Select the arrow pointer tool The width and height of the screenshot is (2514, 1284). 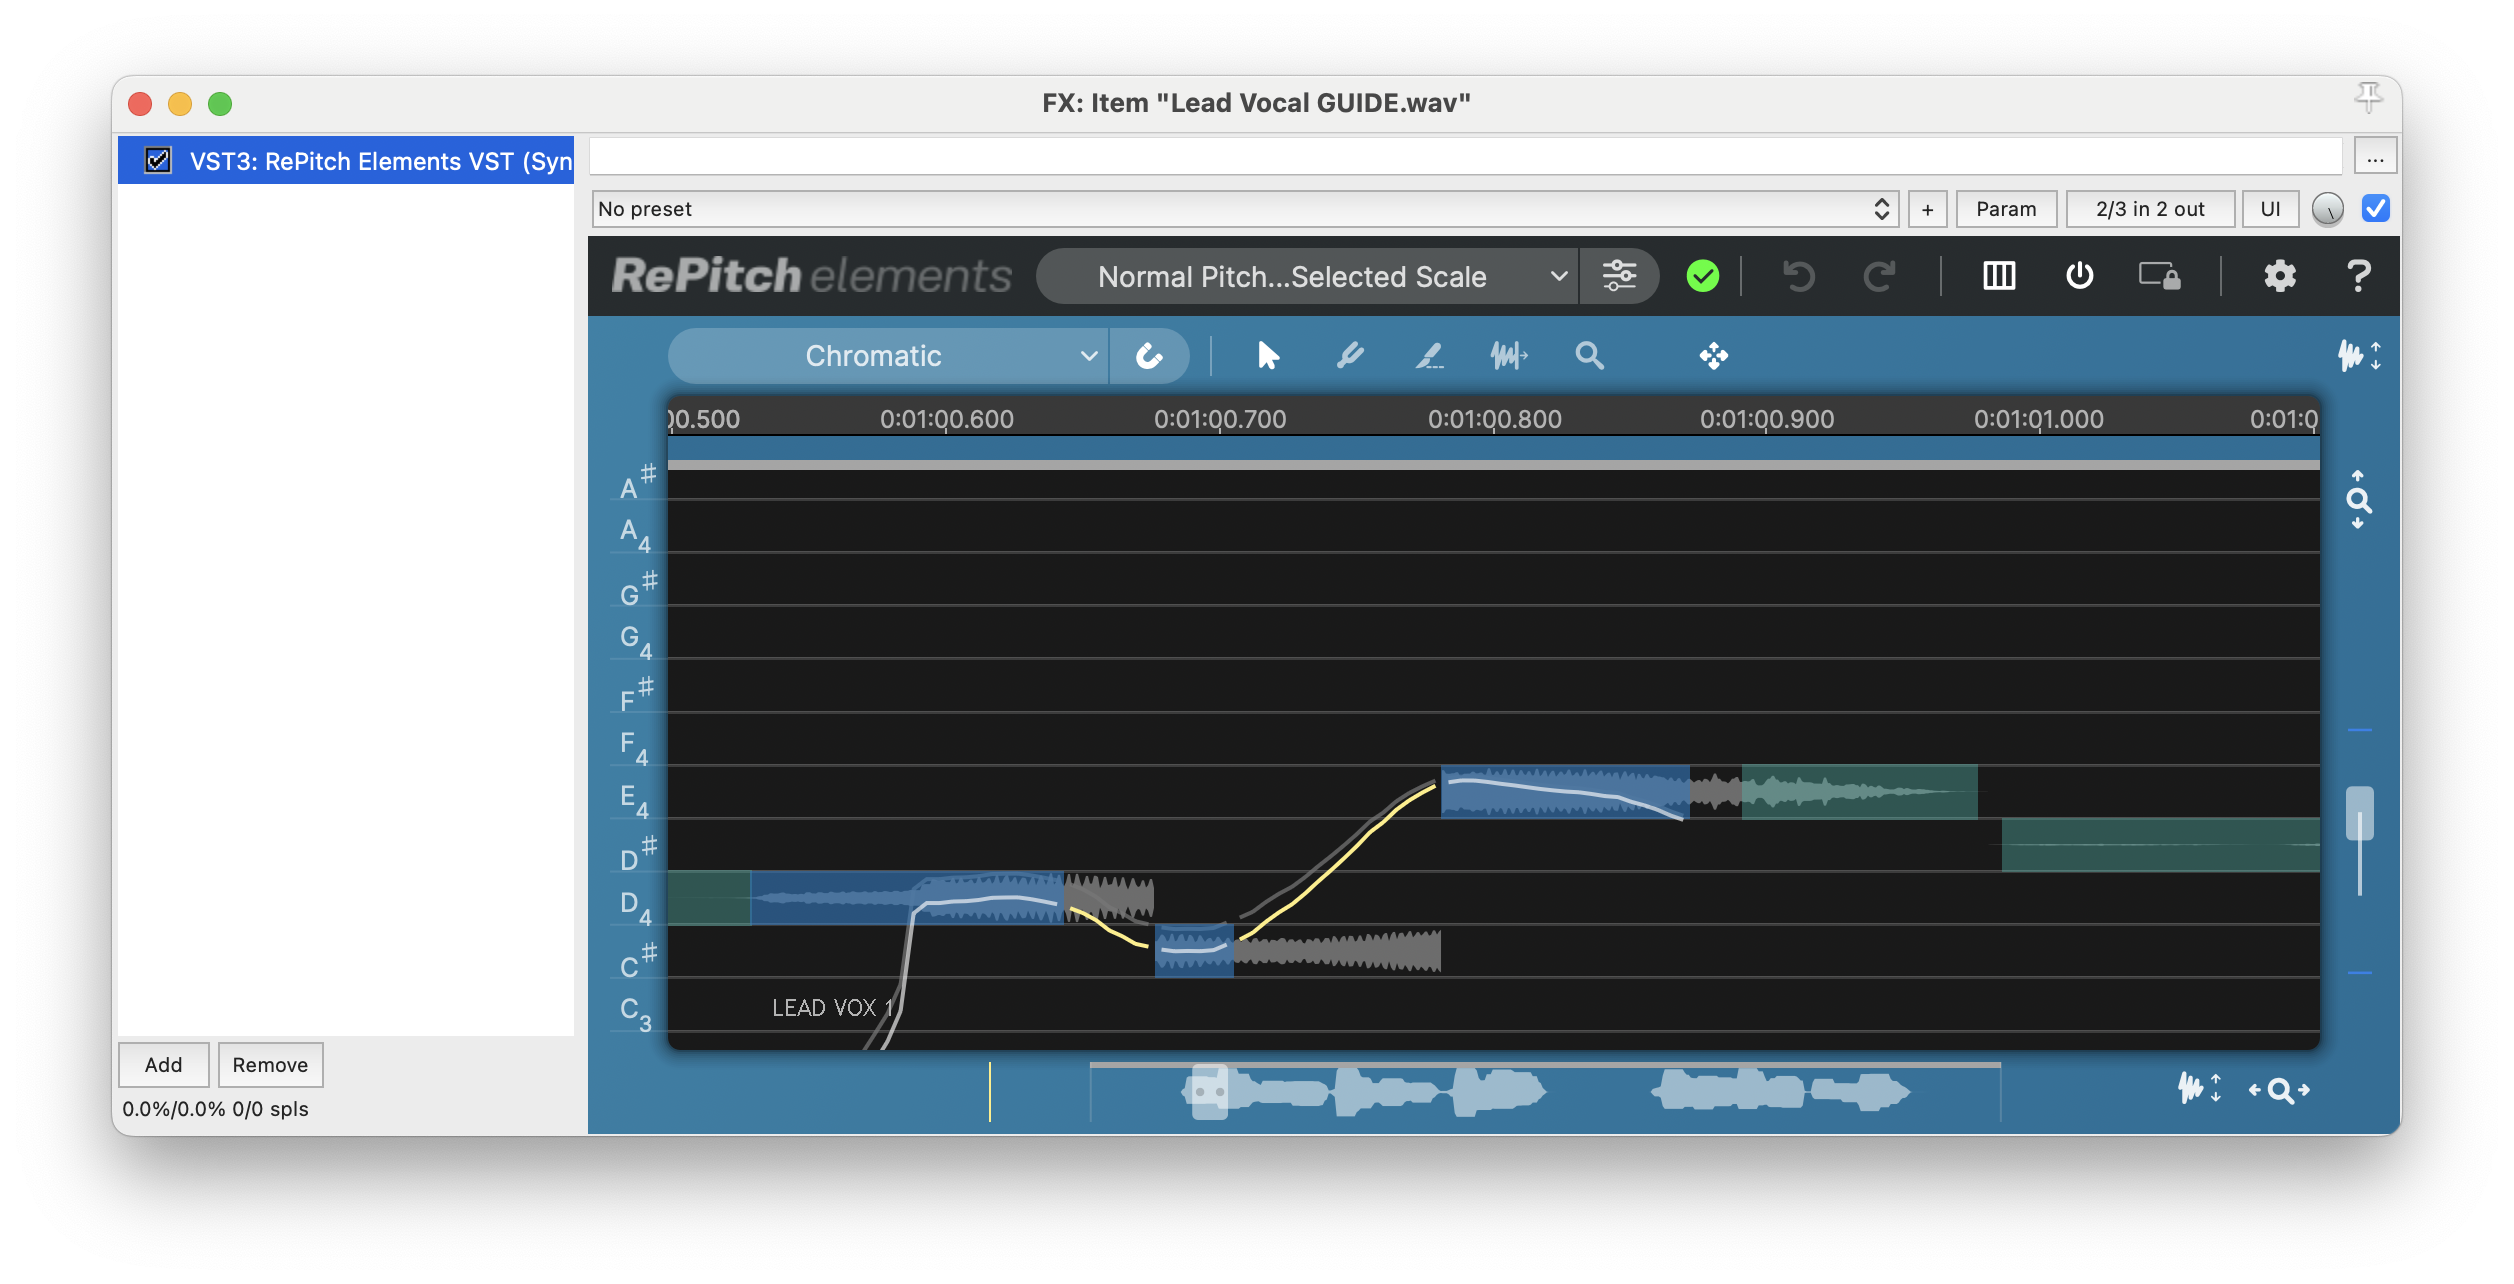[x=1268, y=356]
